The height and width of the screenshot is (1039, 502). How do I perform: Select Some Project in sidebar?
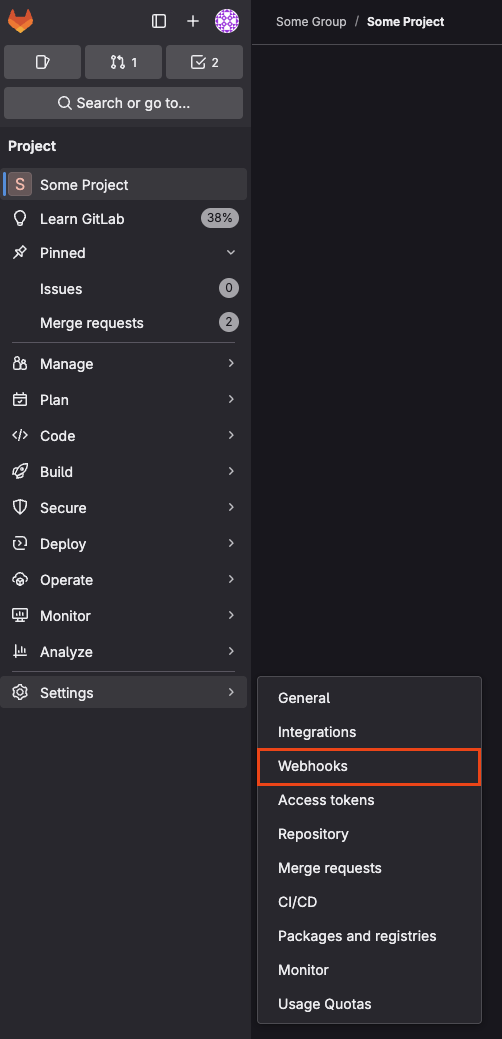click(x=125, y=184)
